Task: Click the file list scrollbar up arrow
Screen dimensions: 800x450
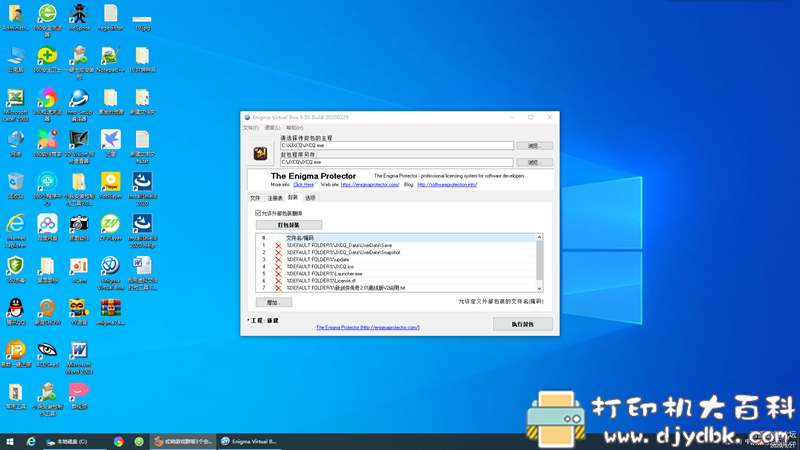Action: point(539,238)
